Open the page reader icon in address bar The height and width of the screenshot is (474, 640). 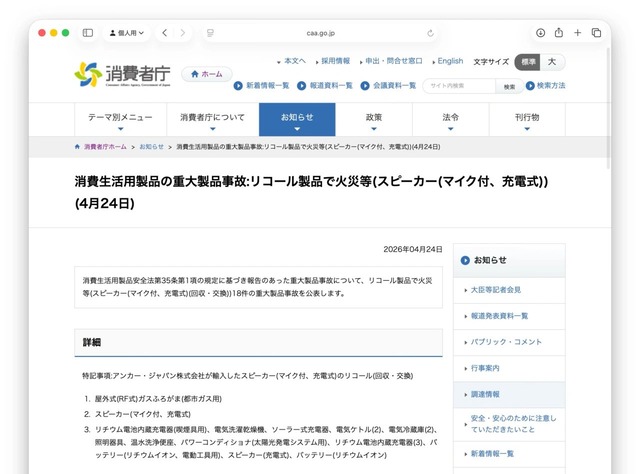point(210,33)
